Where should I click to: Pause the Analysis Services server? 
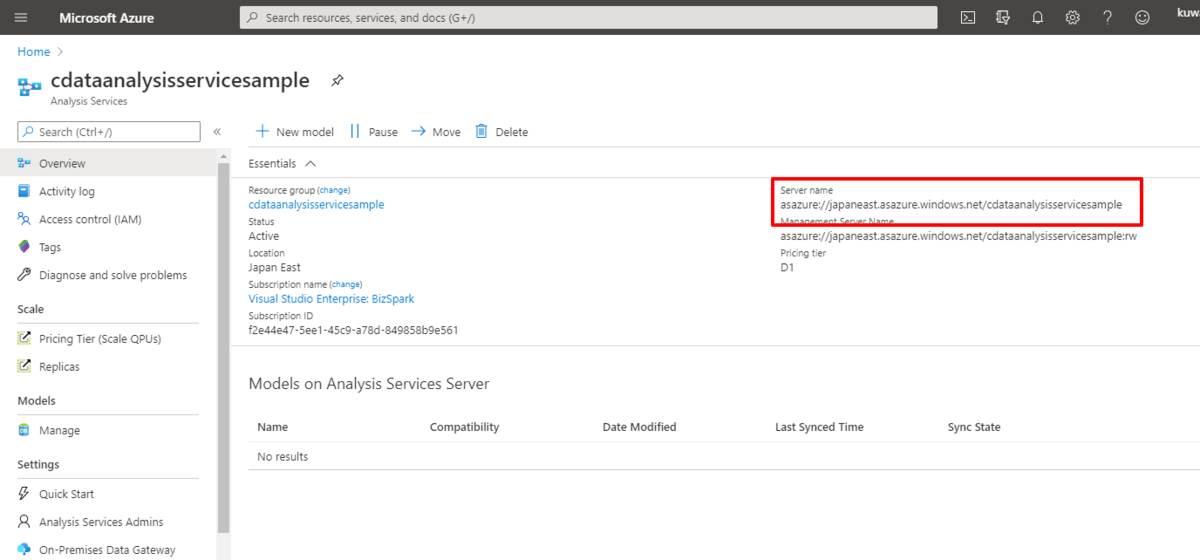click(x=374, y=132)
